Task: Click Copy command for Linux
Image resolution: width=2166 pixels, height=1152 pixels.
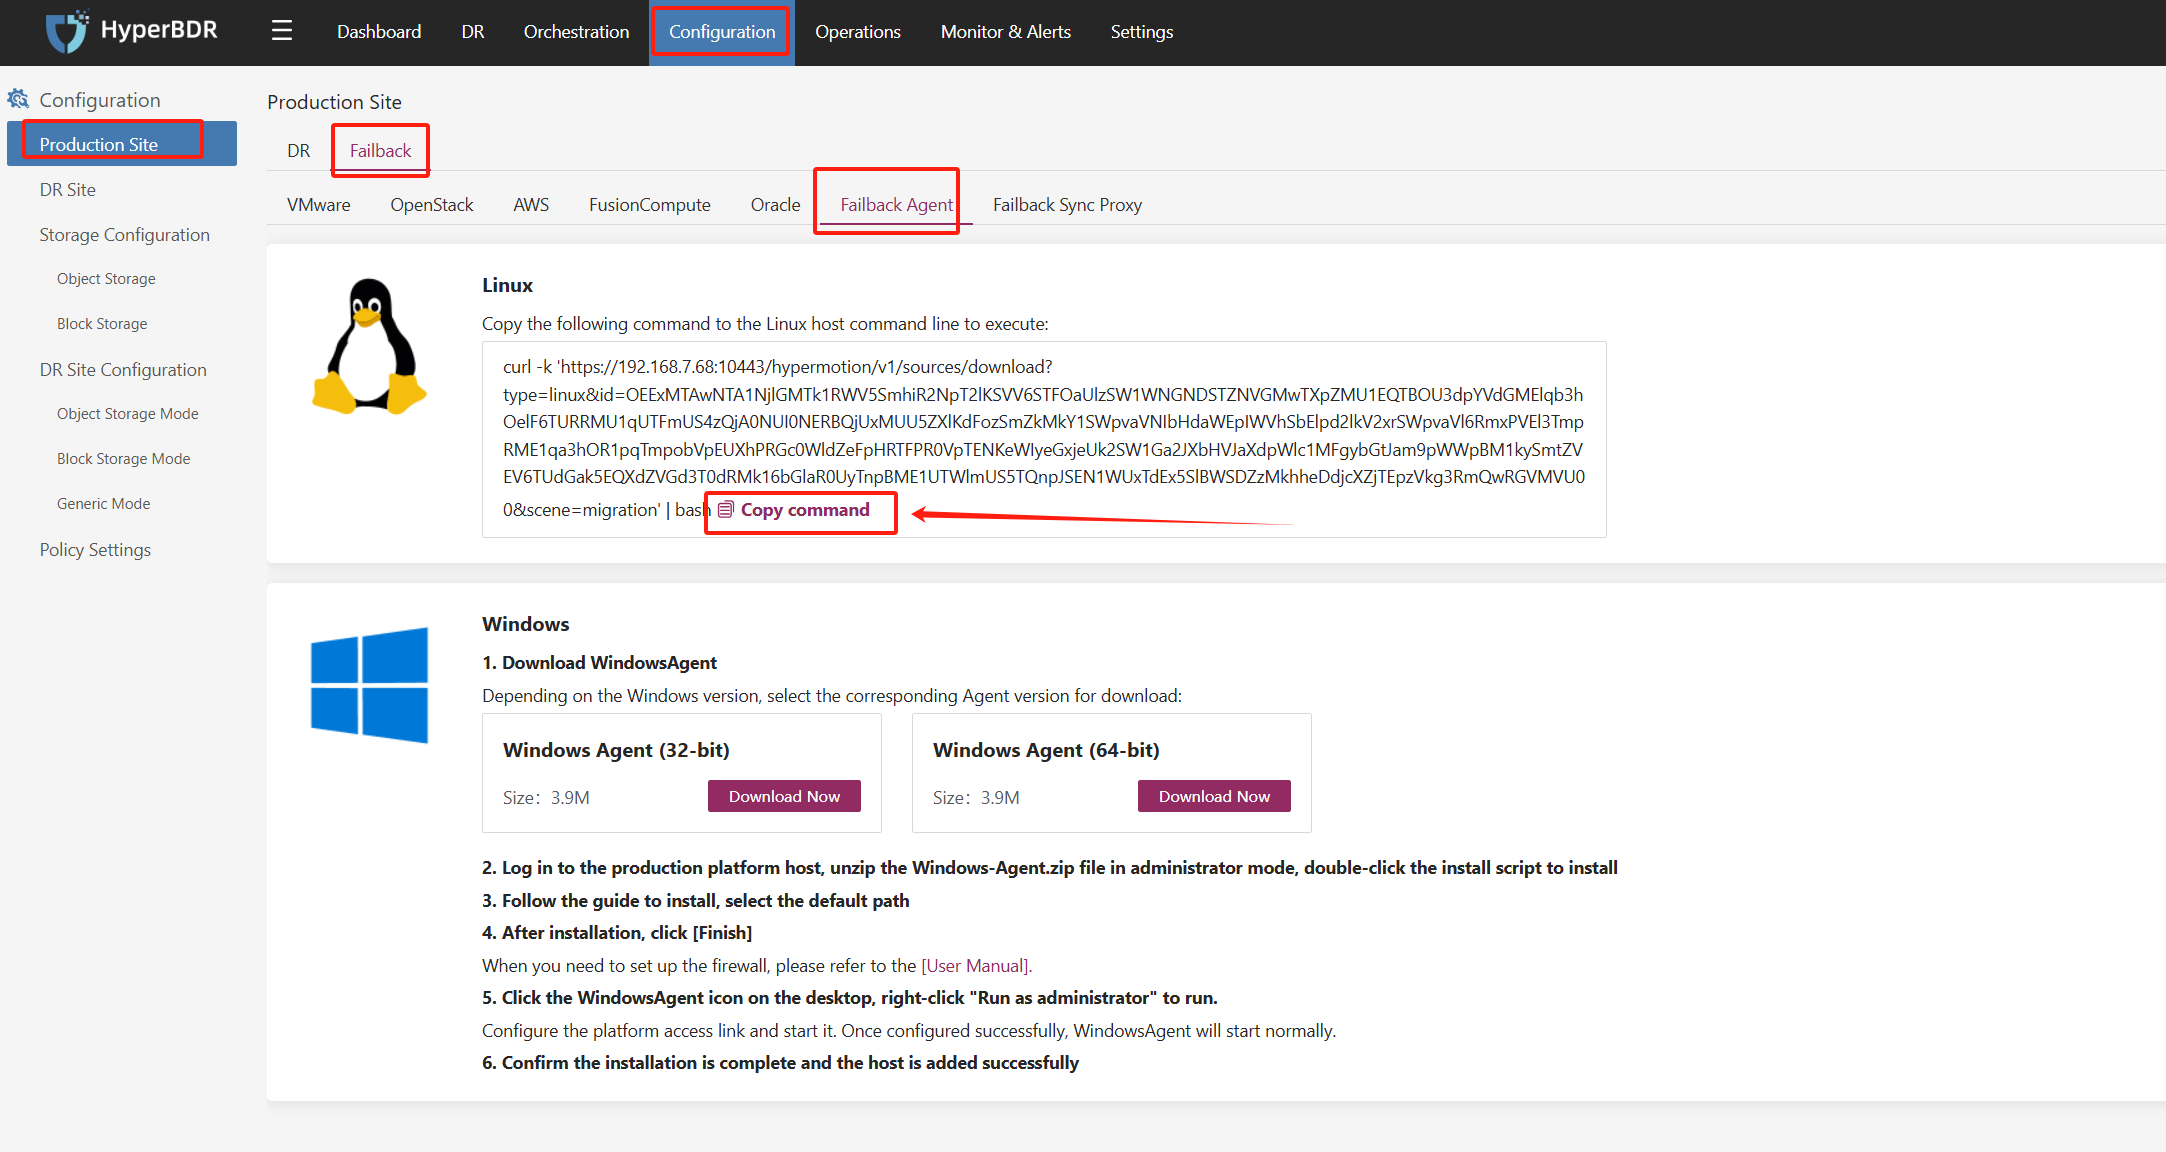Action: tap(795, 510)
